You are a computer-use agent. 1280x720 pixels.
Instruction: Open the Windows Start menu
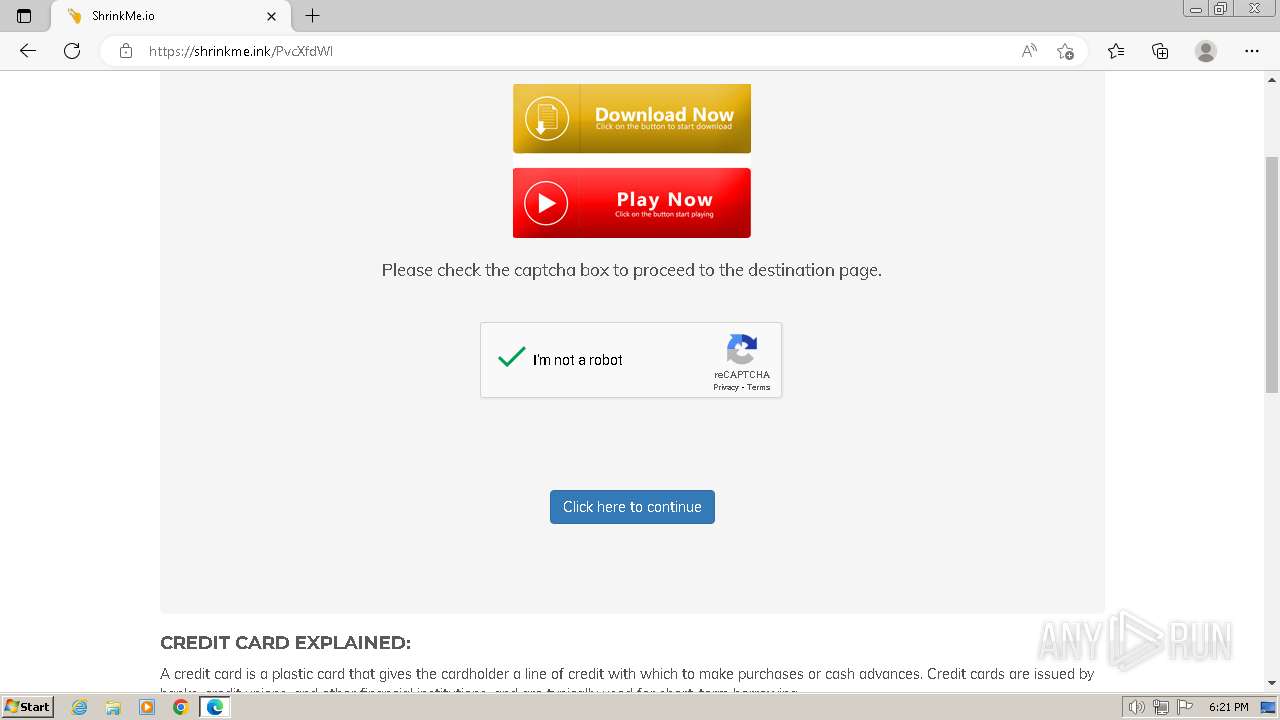pos(27,706)
